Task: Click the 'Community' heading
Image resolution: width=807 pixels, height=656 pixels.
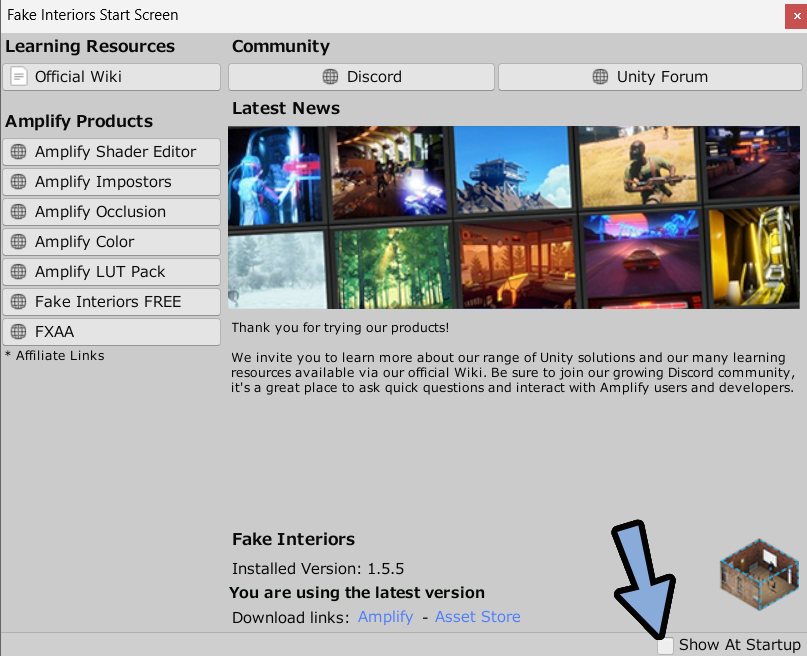Action: point(280,46)
